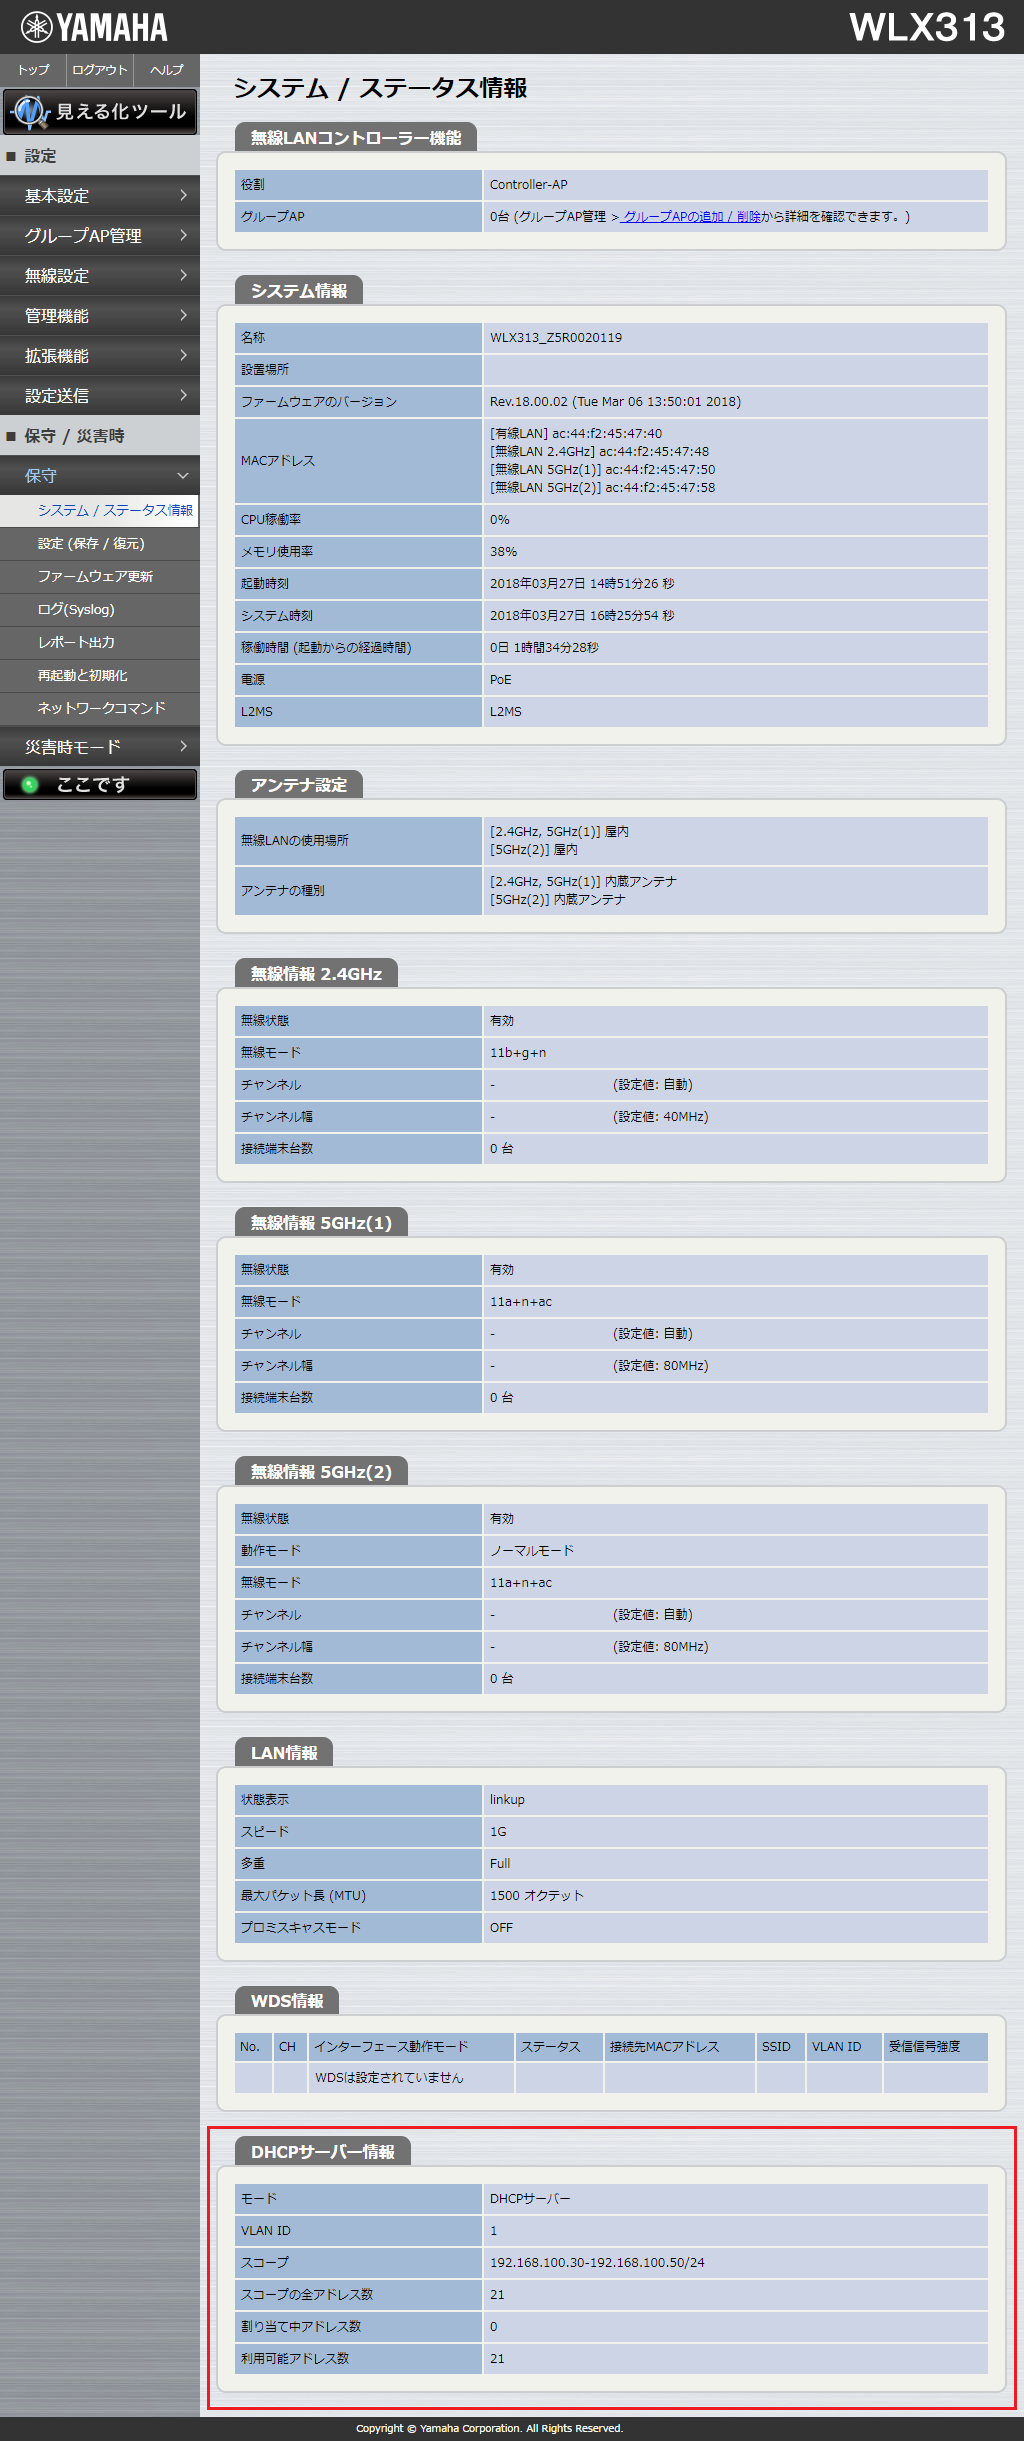Expand the 災害時モード menu

[x=100, y=747]
